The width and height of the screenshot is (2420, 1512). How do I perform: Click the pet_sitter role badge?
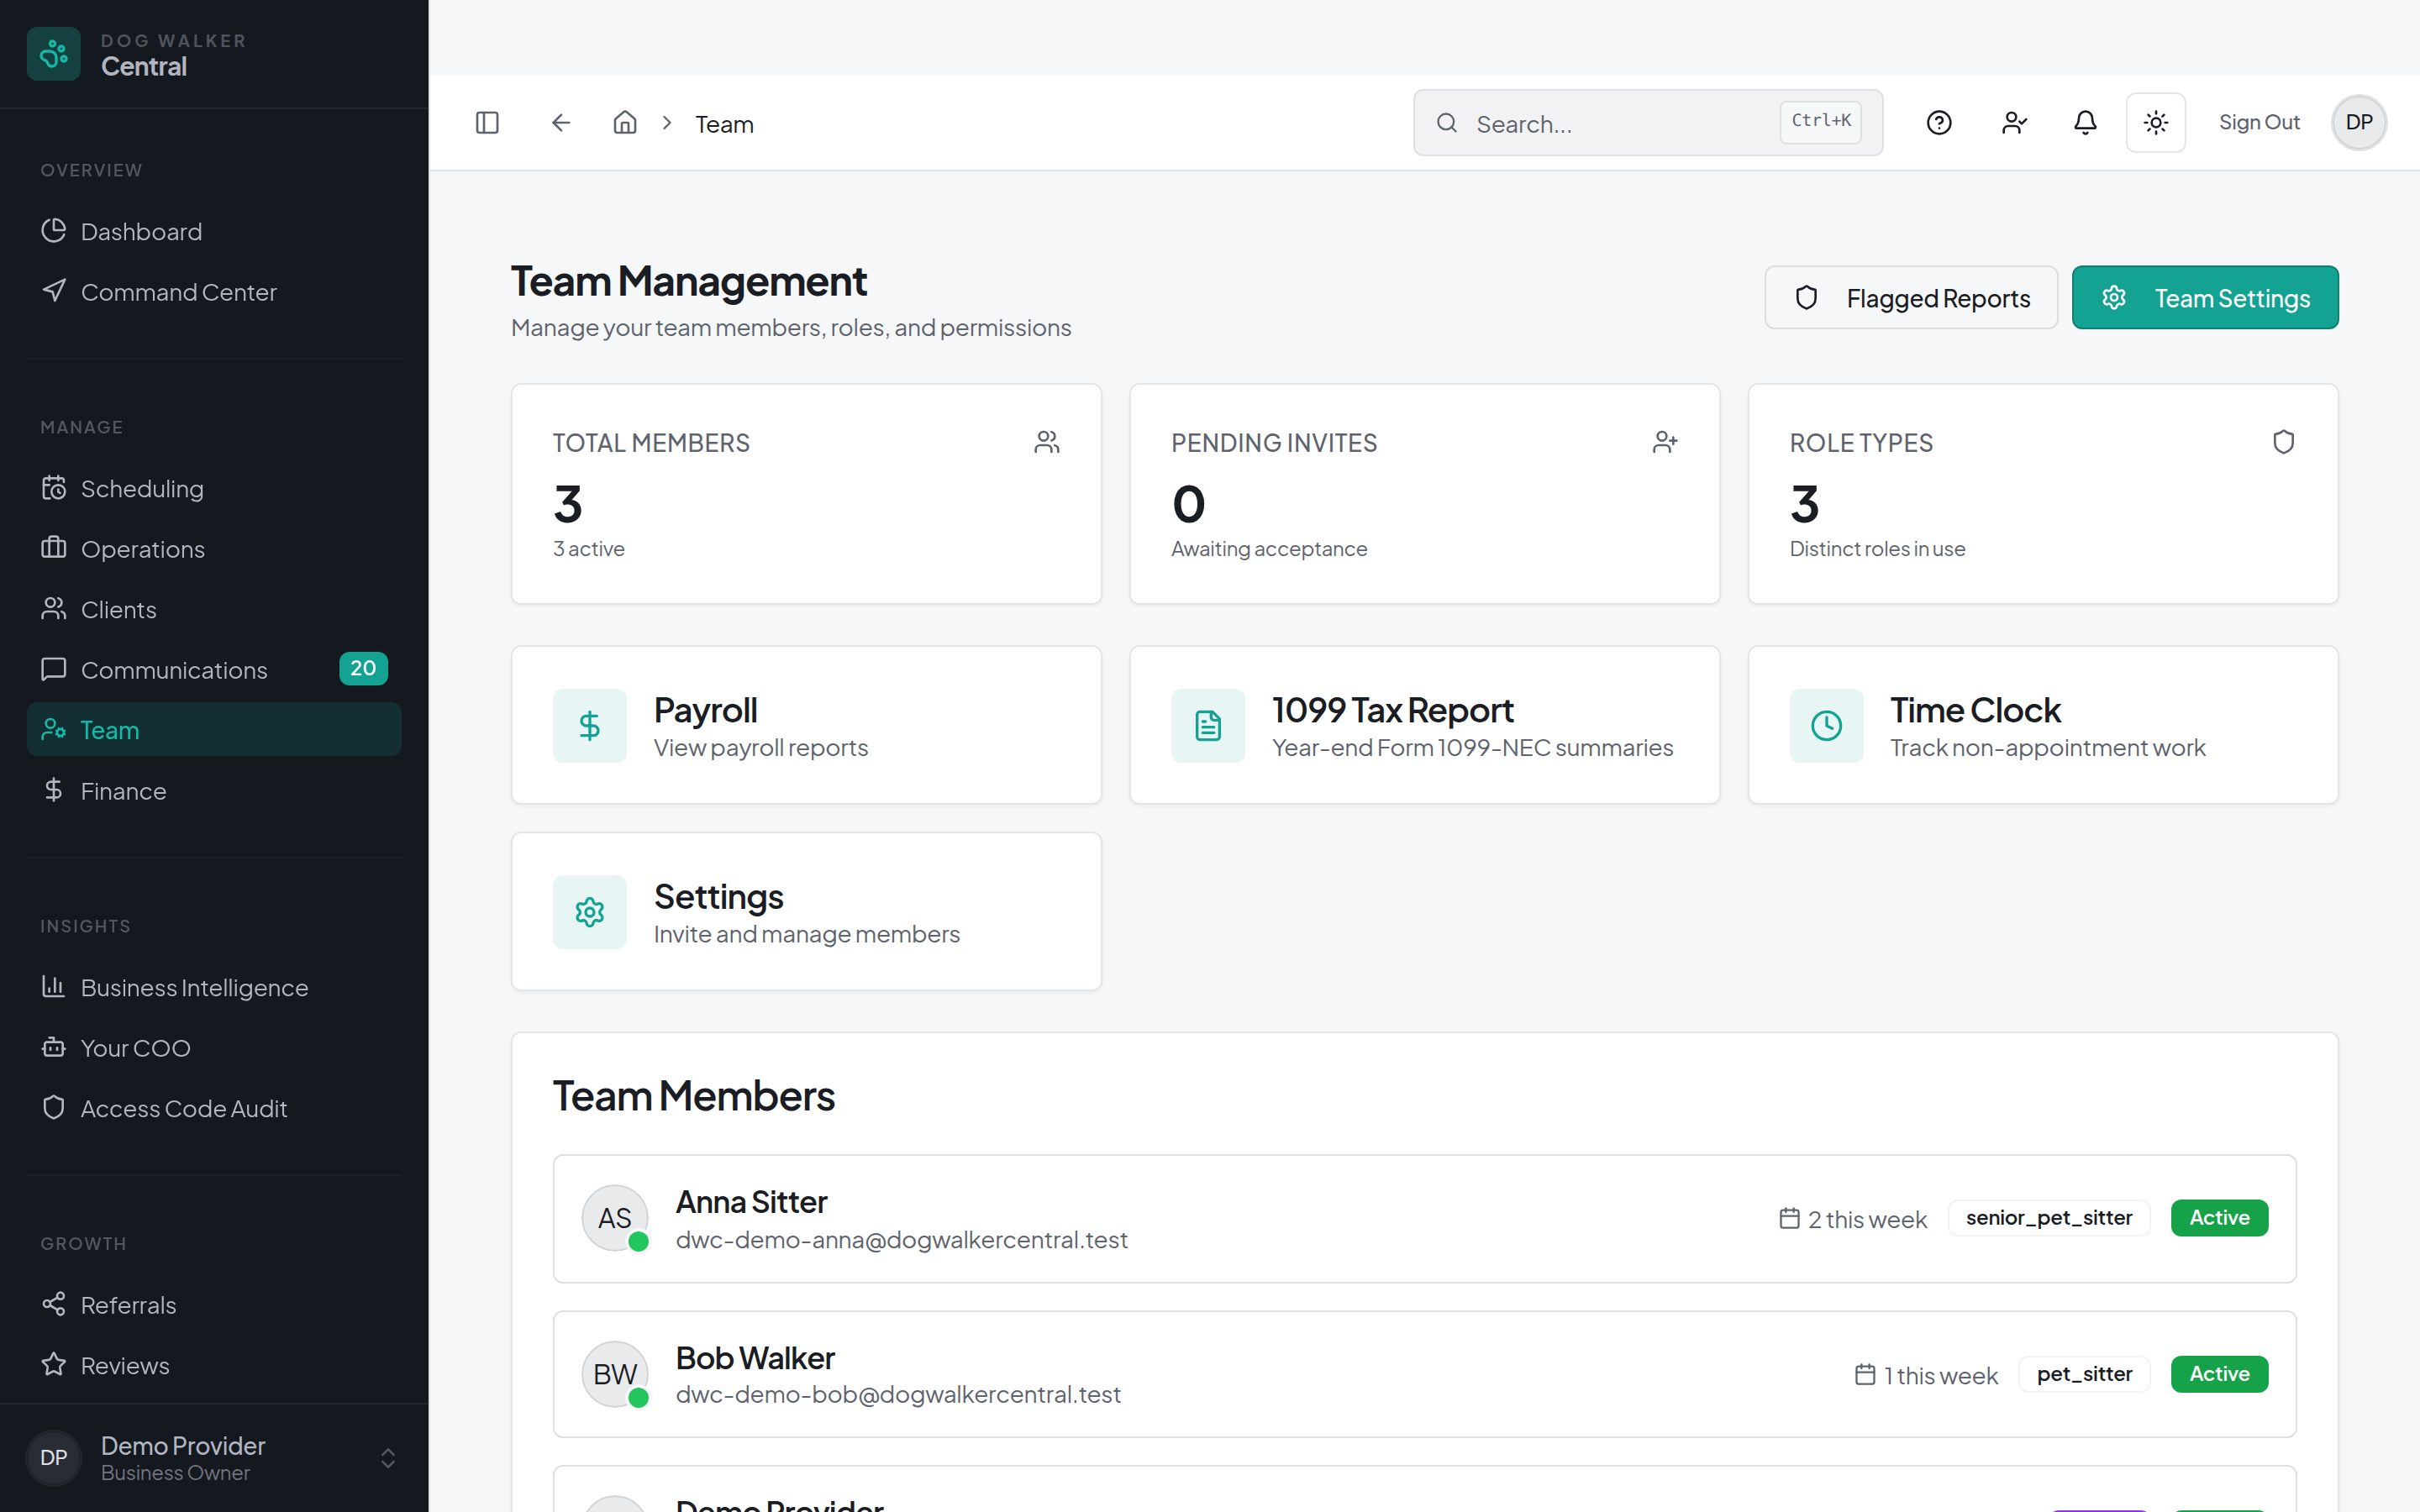[x=2084, y=1373]
